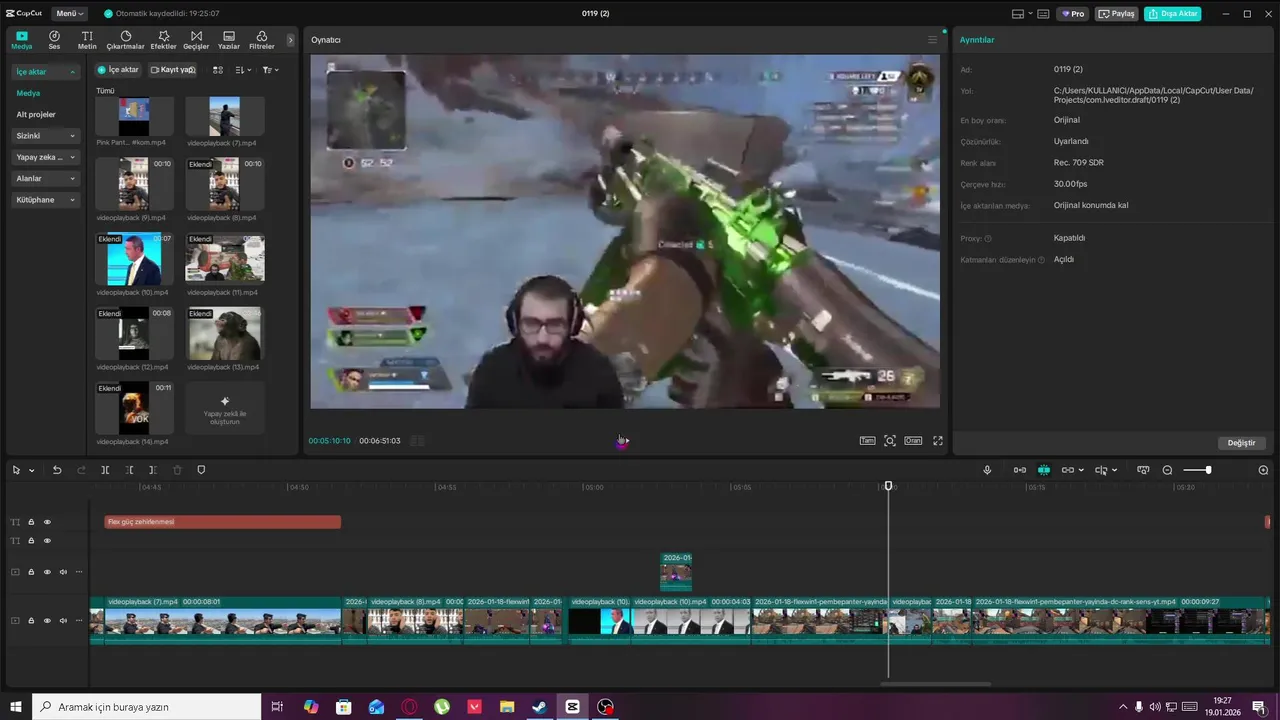This screenshot has height=720, width=1280.
Task: Zoom out the timeline with minus magnifier
Action: click(x=1167, y=470)
